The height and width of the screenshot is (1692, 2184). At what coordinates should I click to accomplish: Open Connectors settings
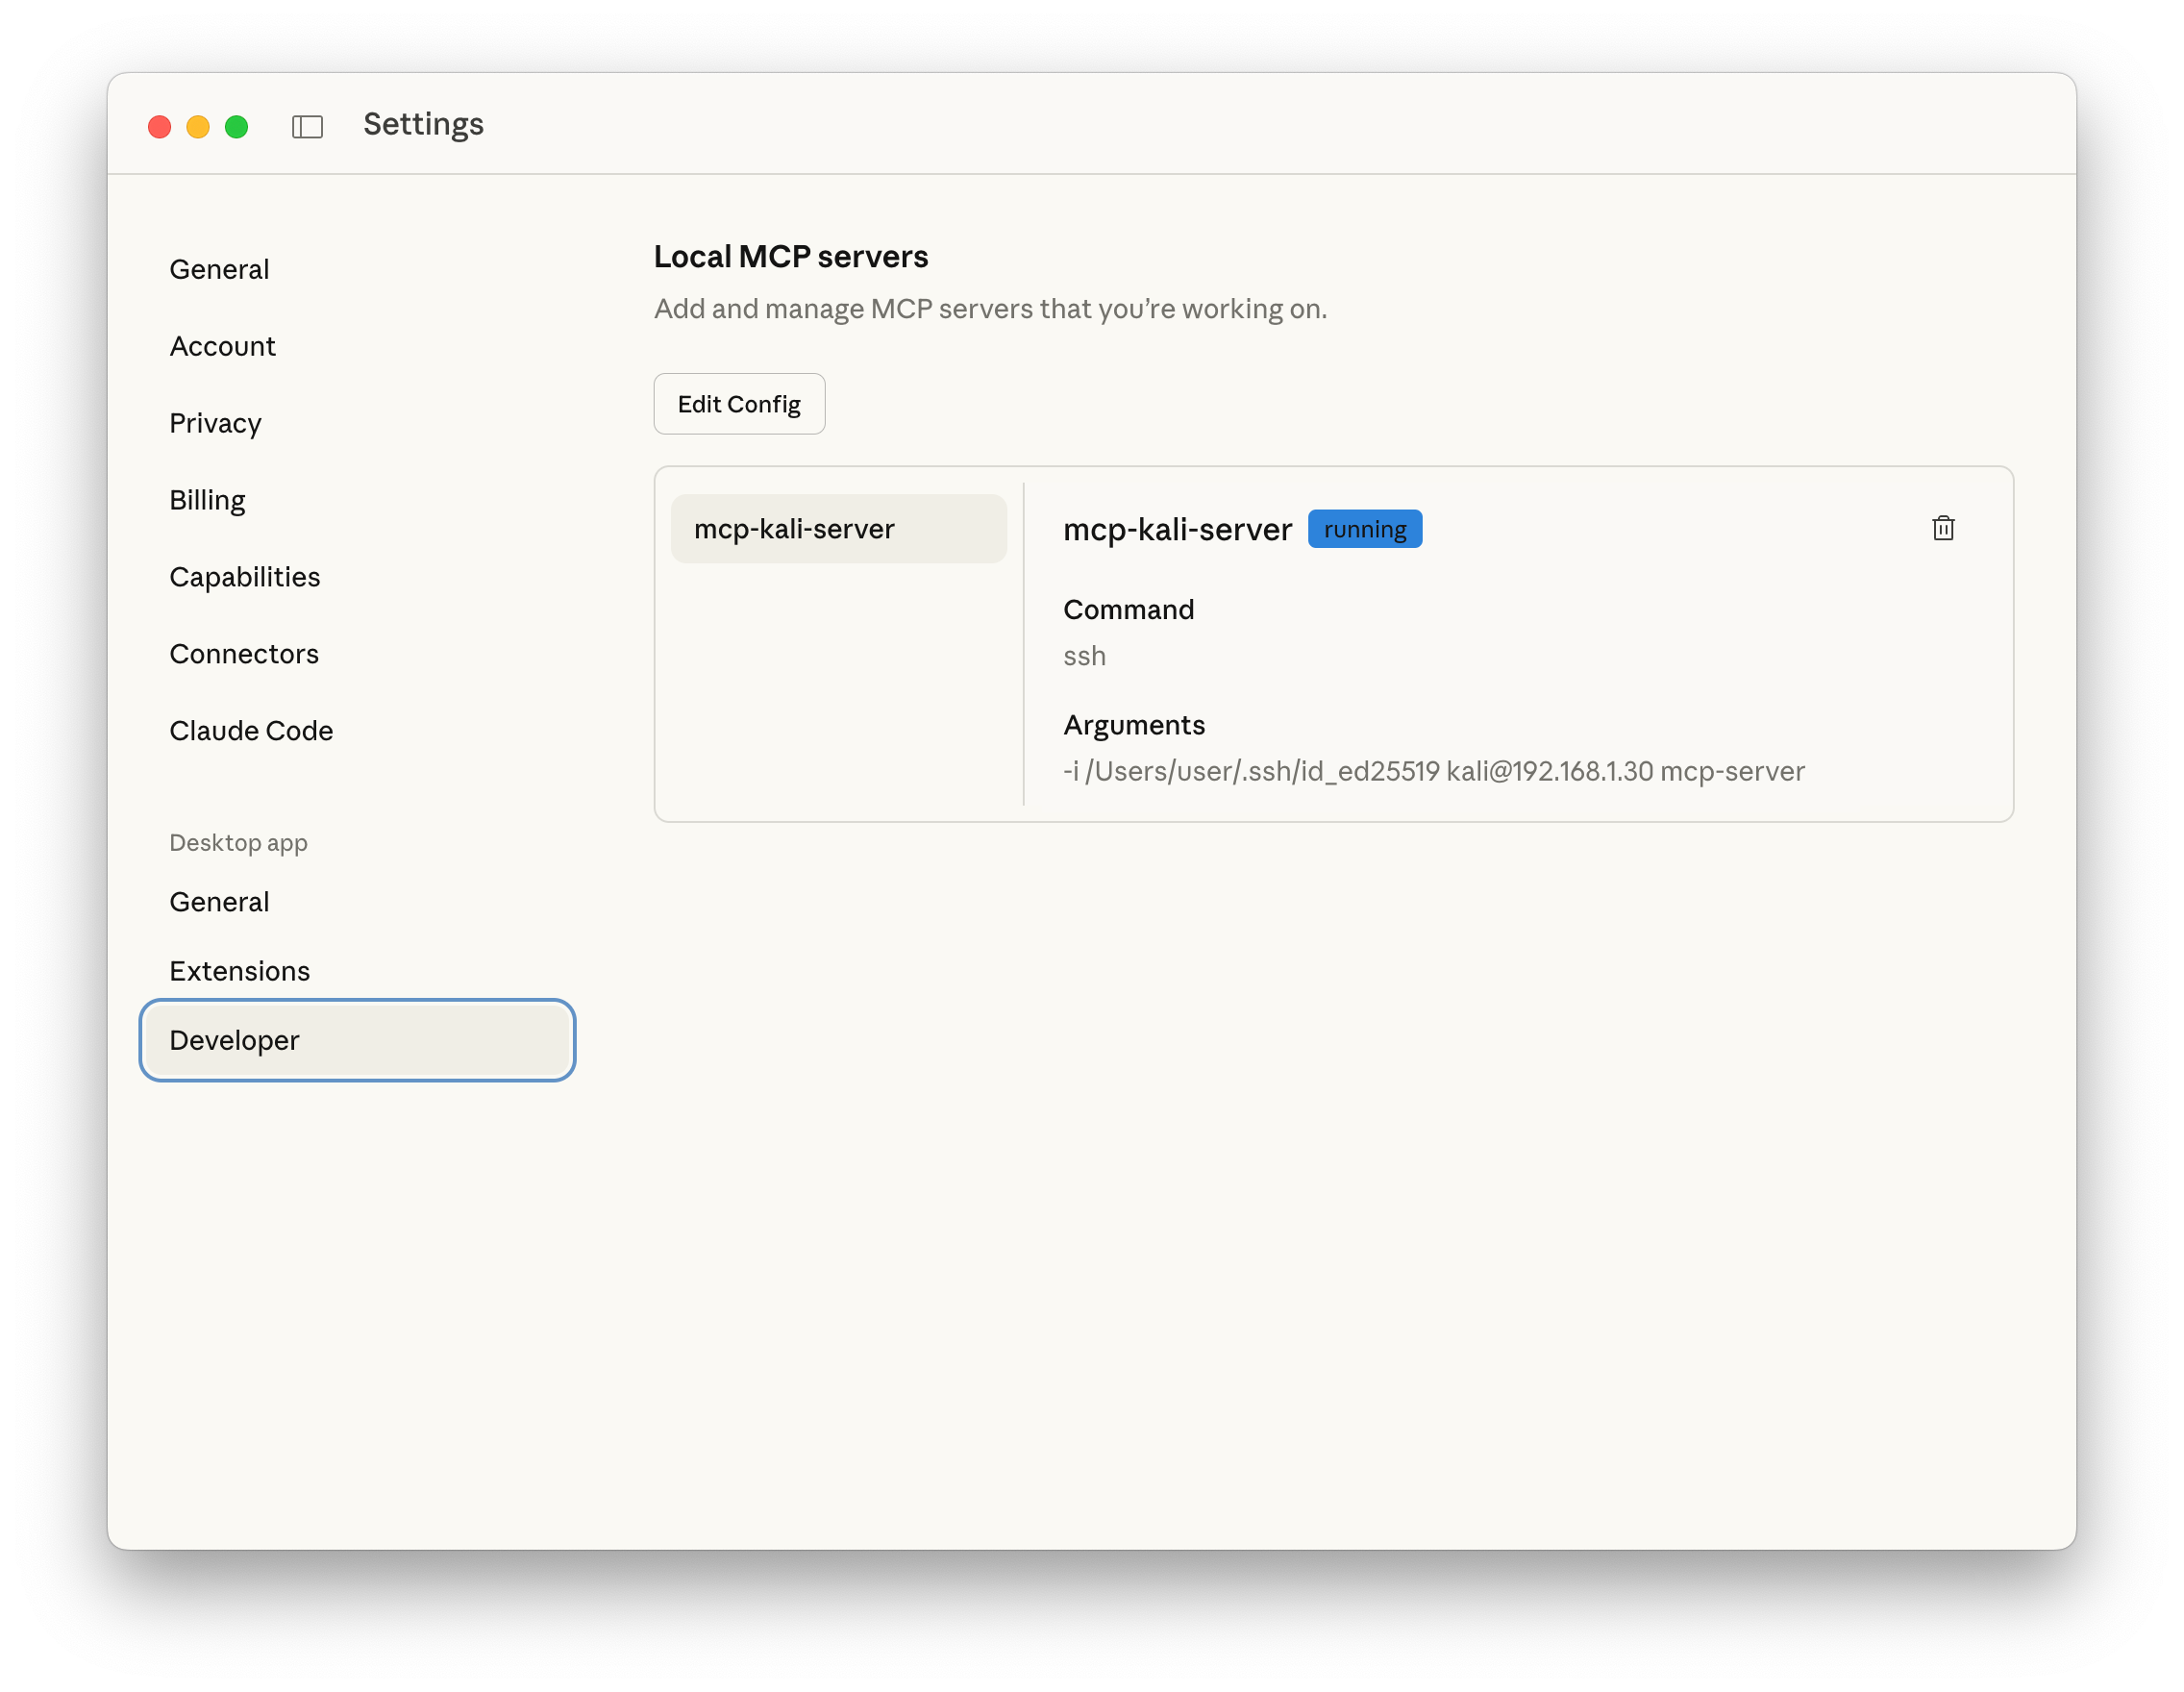pos(244,654)
